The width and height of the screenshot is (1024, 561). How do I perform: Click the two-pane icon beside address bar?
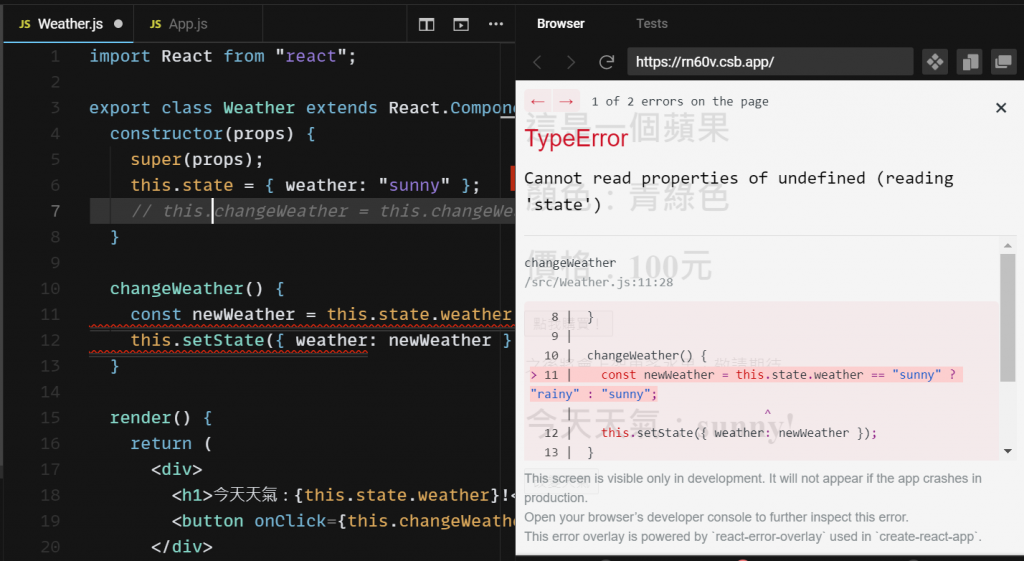click(x=969, y=62)
